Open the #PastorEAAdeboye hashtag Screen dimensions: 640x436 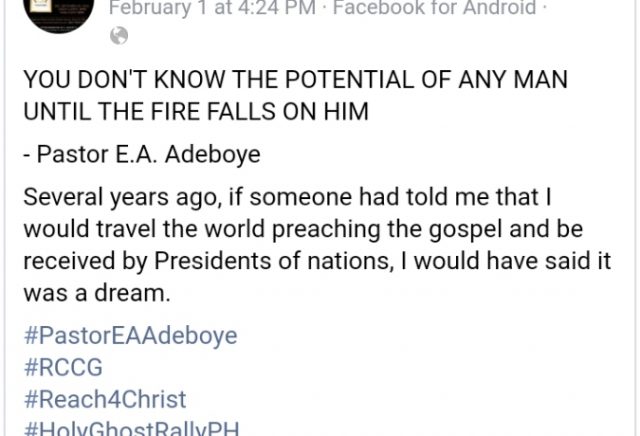coord(130,335)
